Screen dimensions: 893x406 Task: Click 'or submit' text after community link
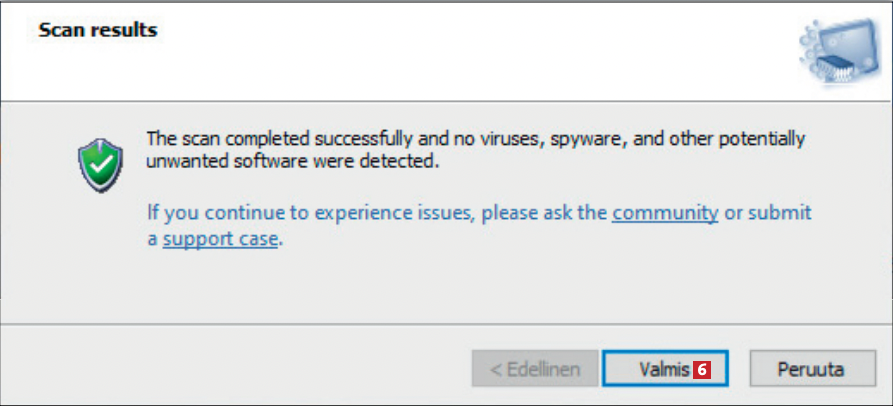click(x=768, y=212)
